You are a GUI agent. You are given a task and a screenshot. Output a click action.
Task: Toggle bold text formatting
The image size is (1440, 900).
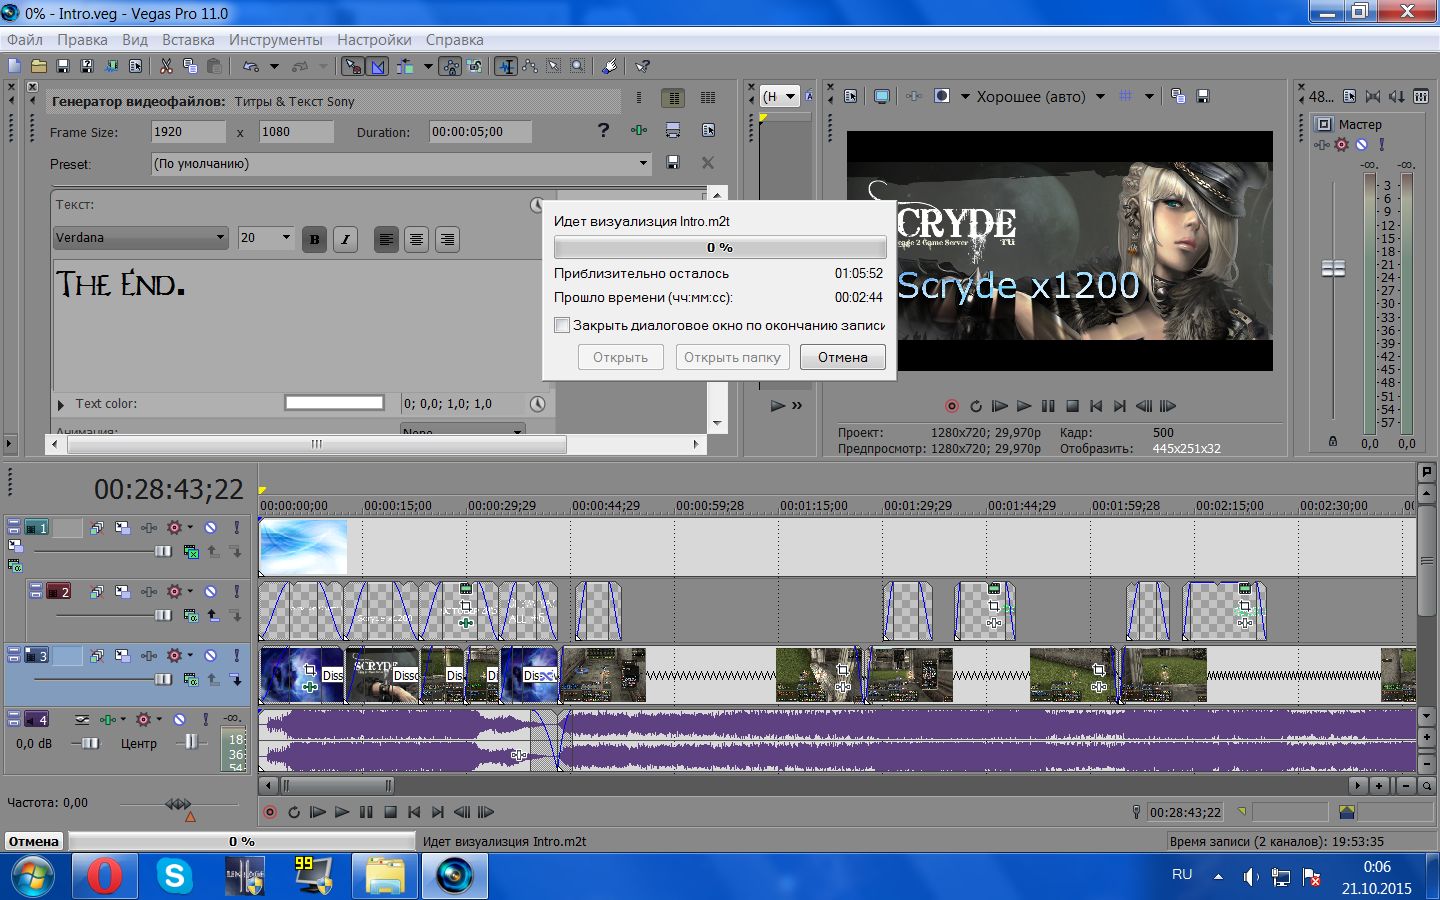click(x=314, y=239)
